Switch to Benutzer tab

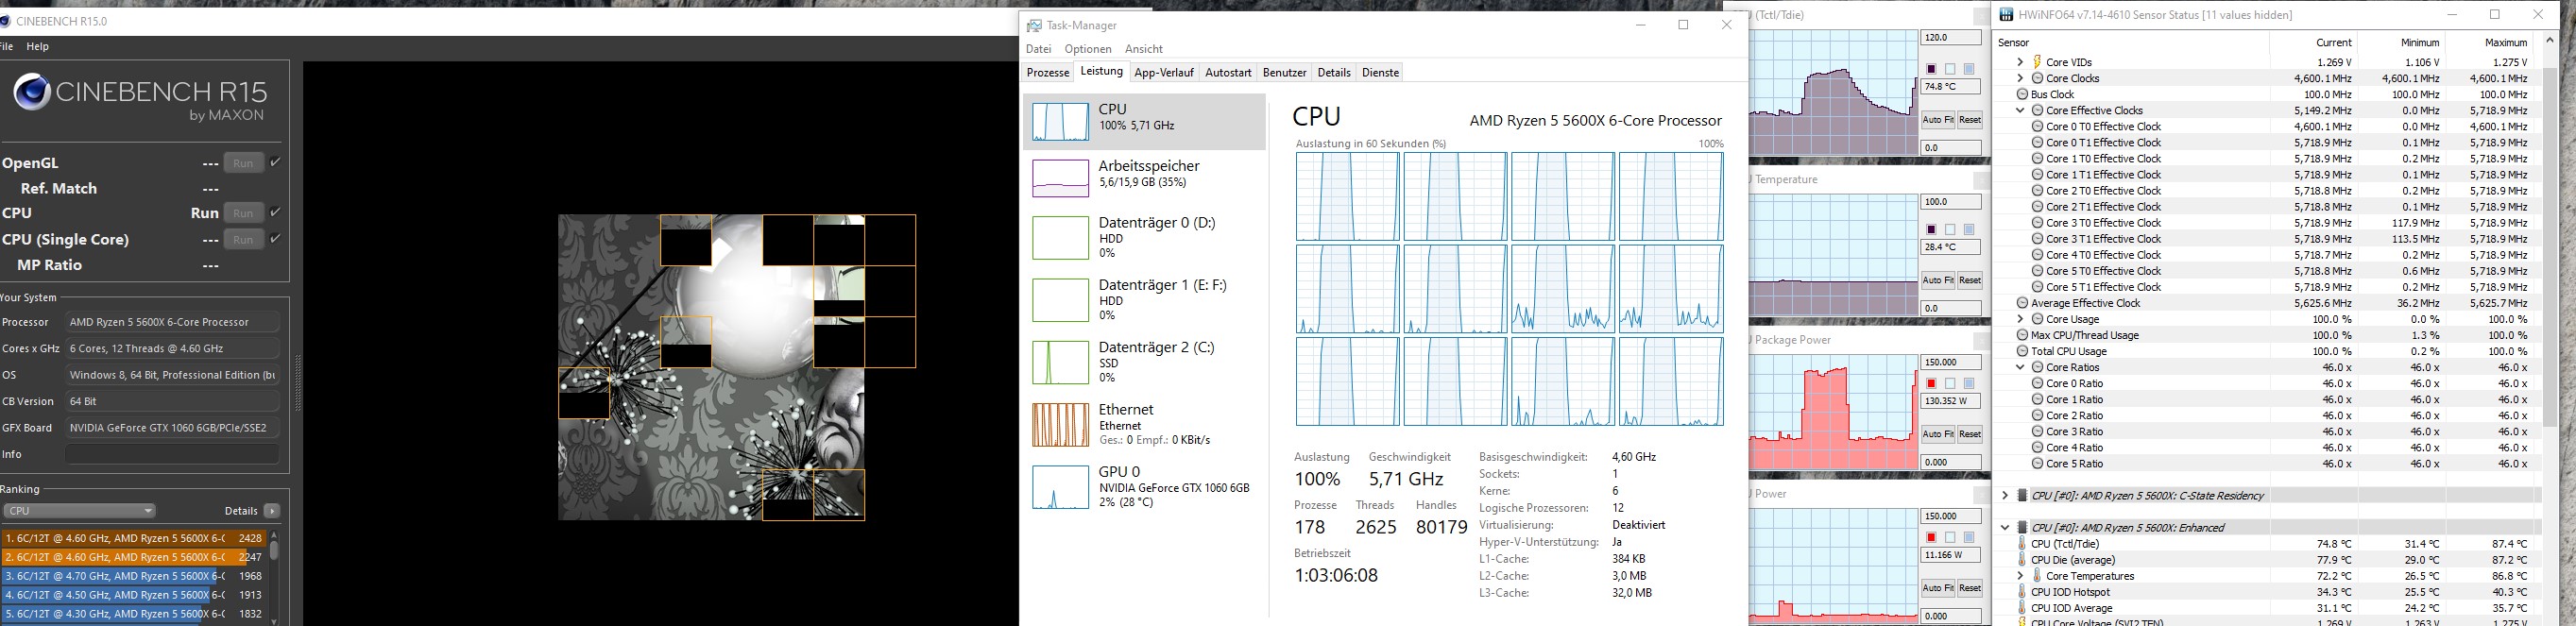(x=1285, y=73)
